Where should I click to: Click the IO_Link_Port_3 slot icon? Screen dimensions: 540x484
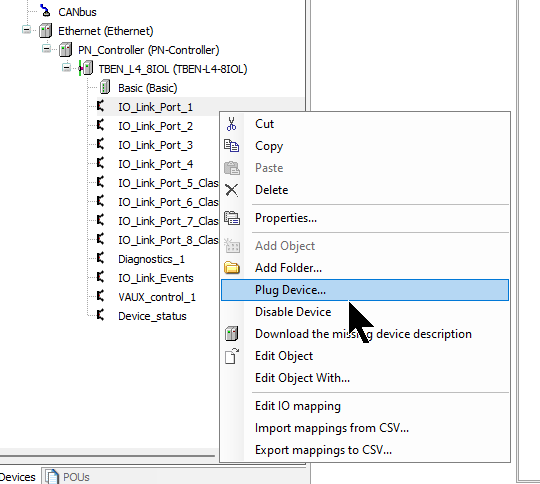click(100, 144)
